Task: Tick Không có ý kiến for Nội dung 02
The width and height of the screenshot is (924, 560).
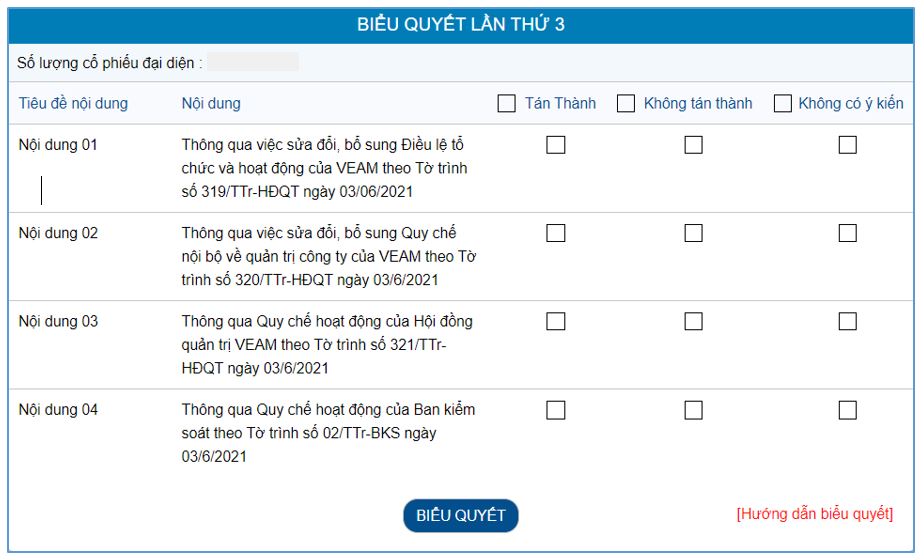Action: 847,233
